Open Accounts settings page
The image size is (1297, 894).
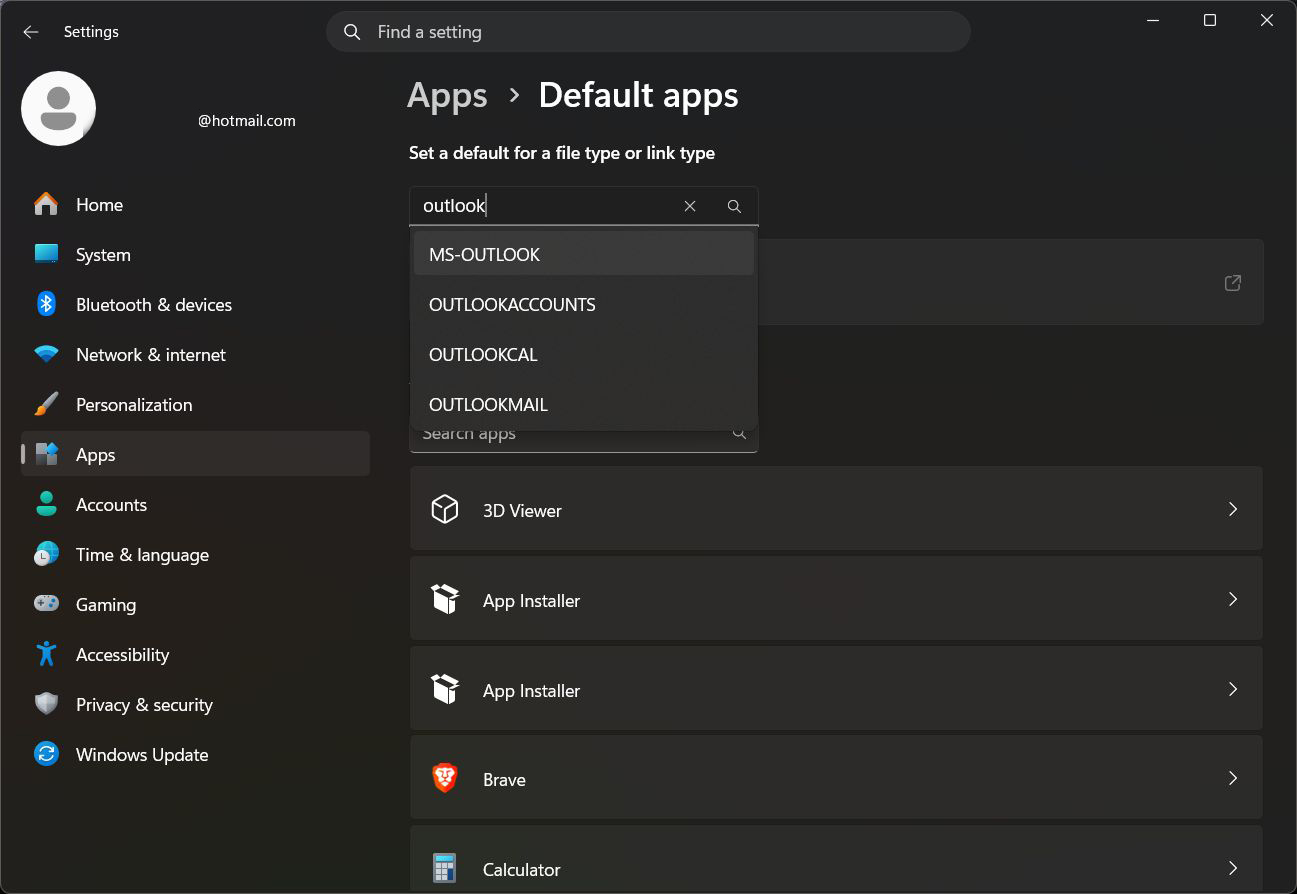click(195, 504)
